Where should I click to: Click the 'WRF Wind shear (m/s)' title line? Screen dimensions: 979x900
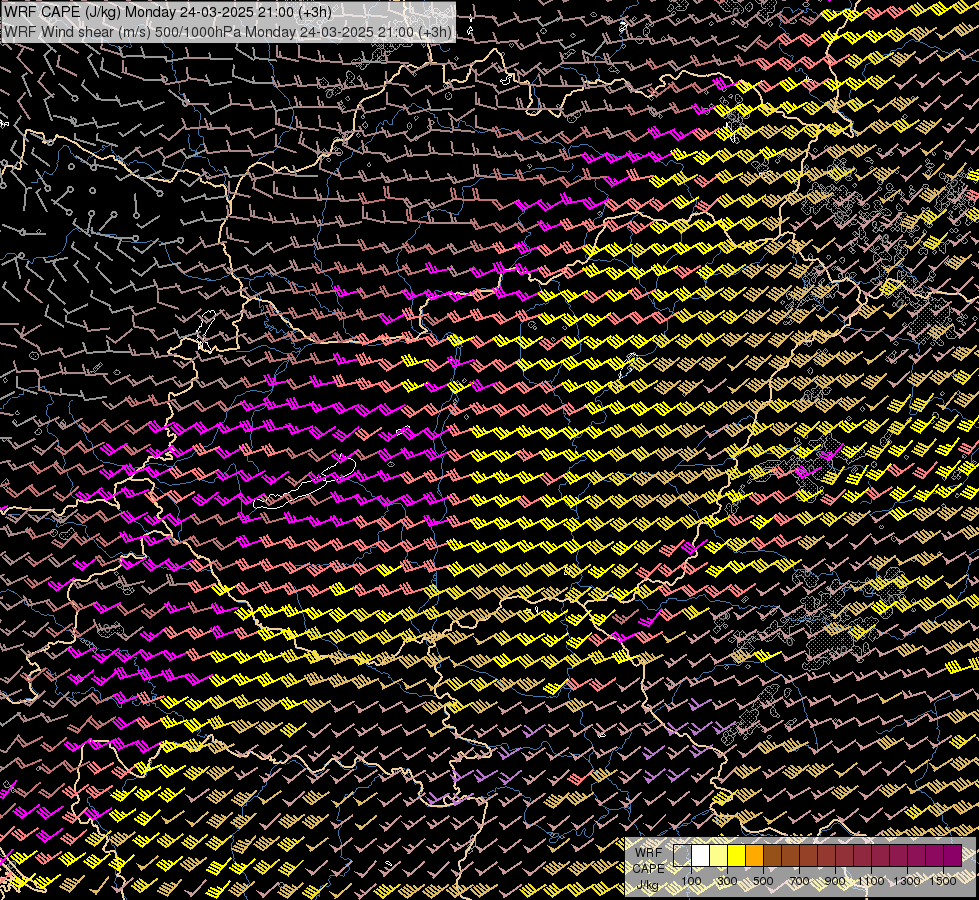(227, 32)
